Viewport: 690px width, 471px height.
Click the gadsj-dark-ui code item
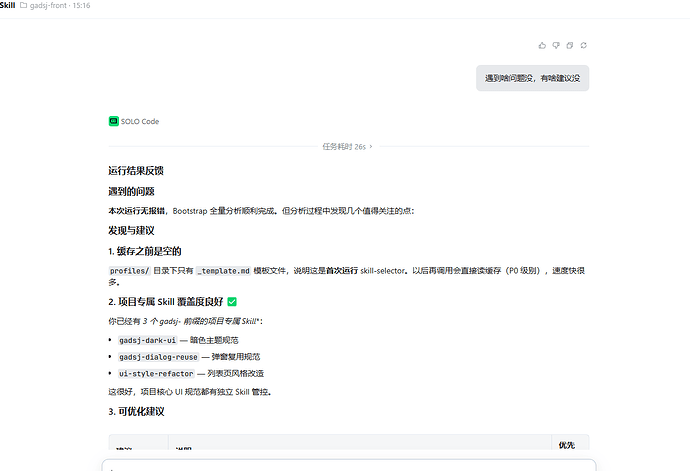[x=147, y=340]
